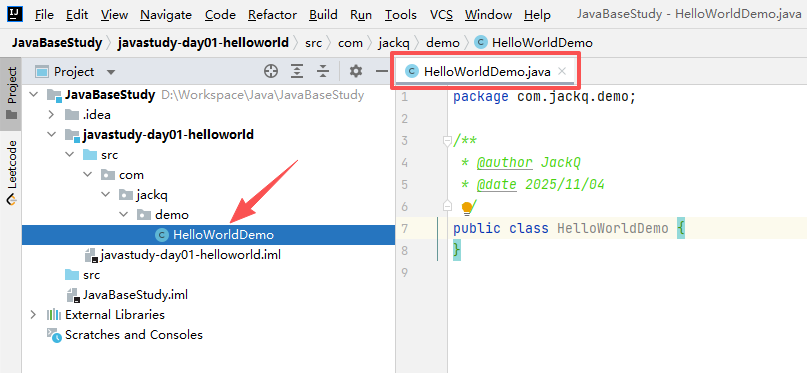The image size is (807, 373).
Task: Expand External Libraries node
Action: click(x=34, y=314)
